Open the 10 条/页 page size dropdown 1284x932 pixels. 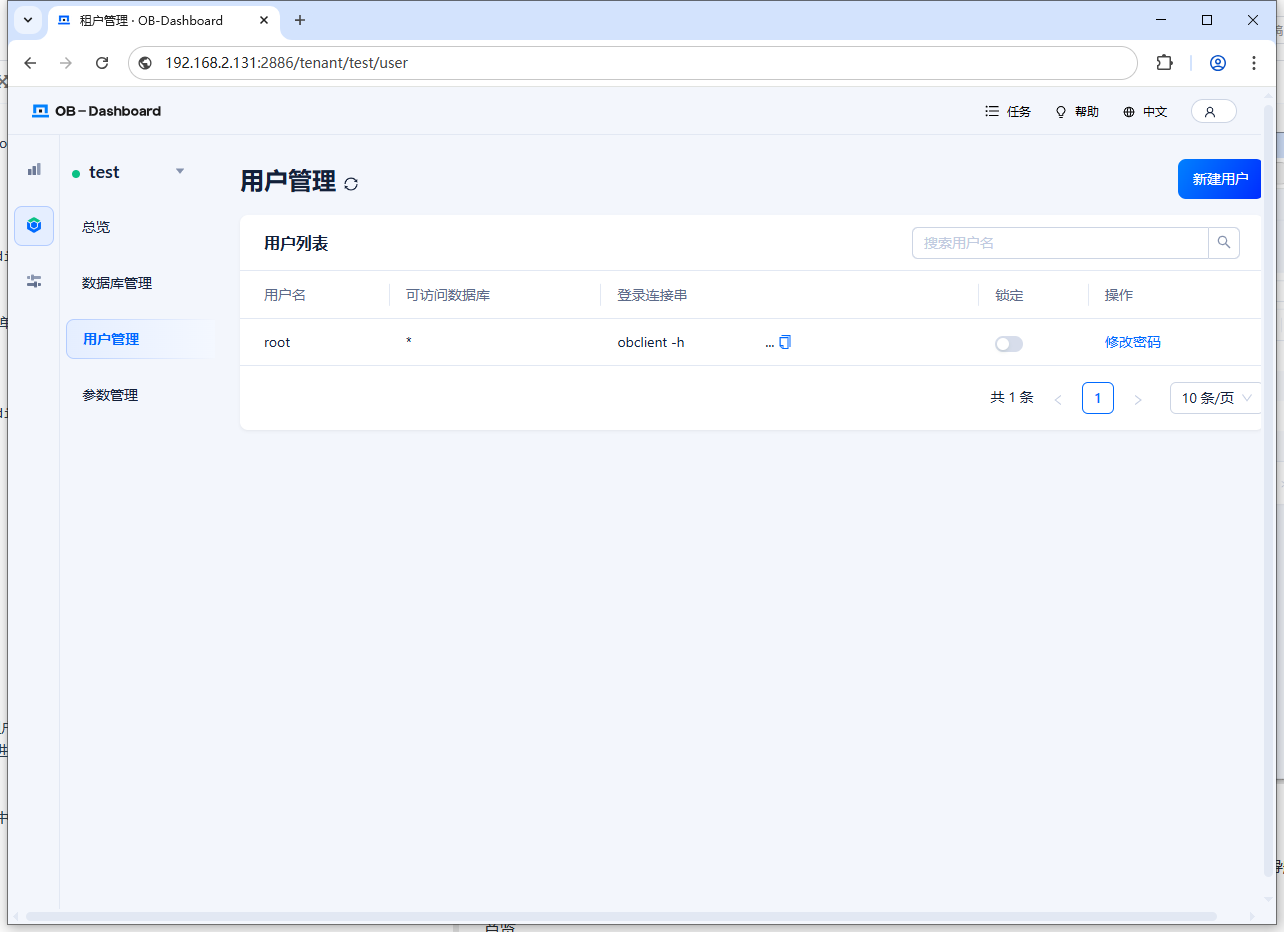tap(1215, 398)
